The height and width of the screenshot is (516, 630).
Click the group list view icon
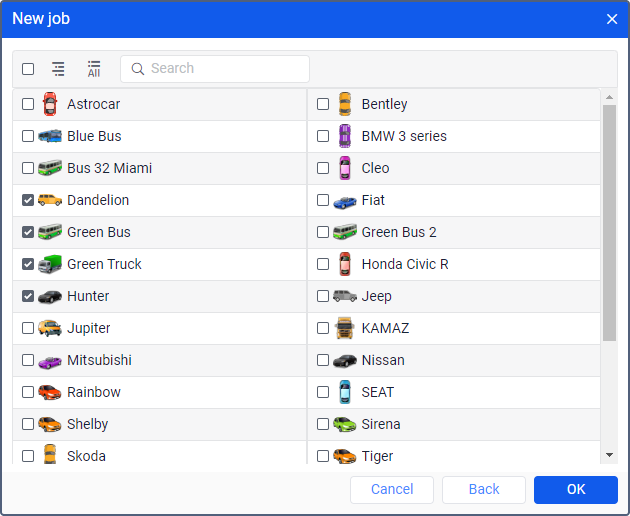(x=58, y=69)
